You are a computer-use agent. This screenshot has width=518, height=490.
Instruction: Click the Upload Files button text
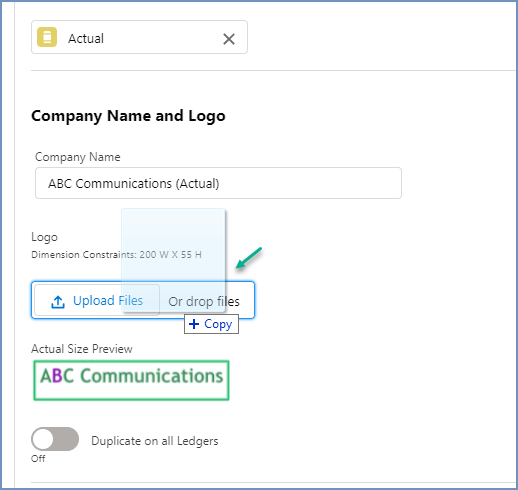(108, 301)
